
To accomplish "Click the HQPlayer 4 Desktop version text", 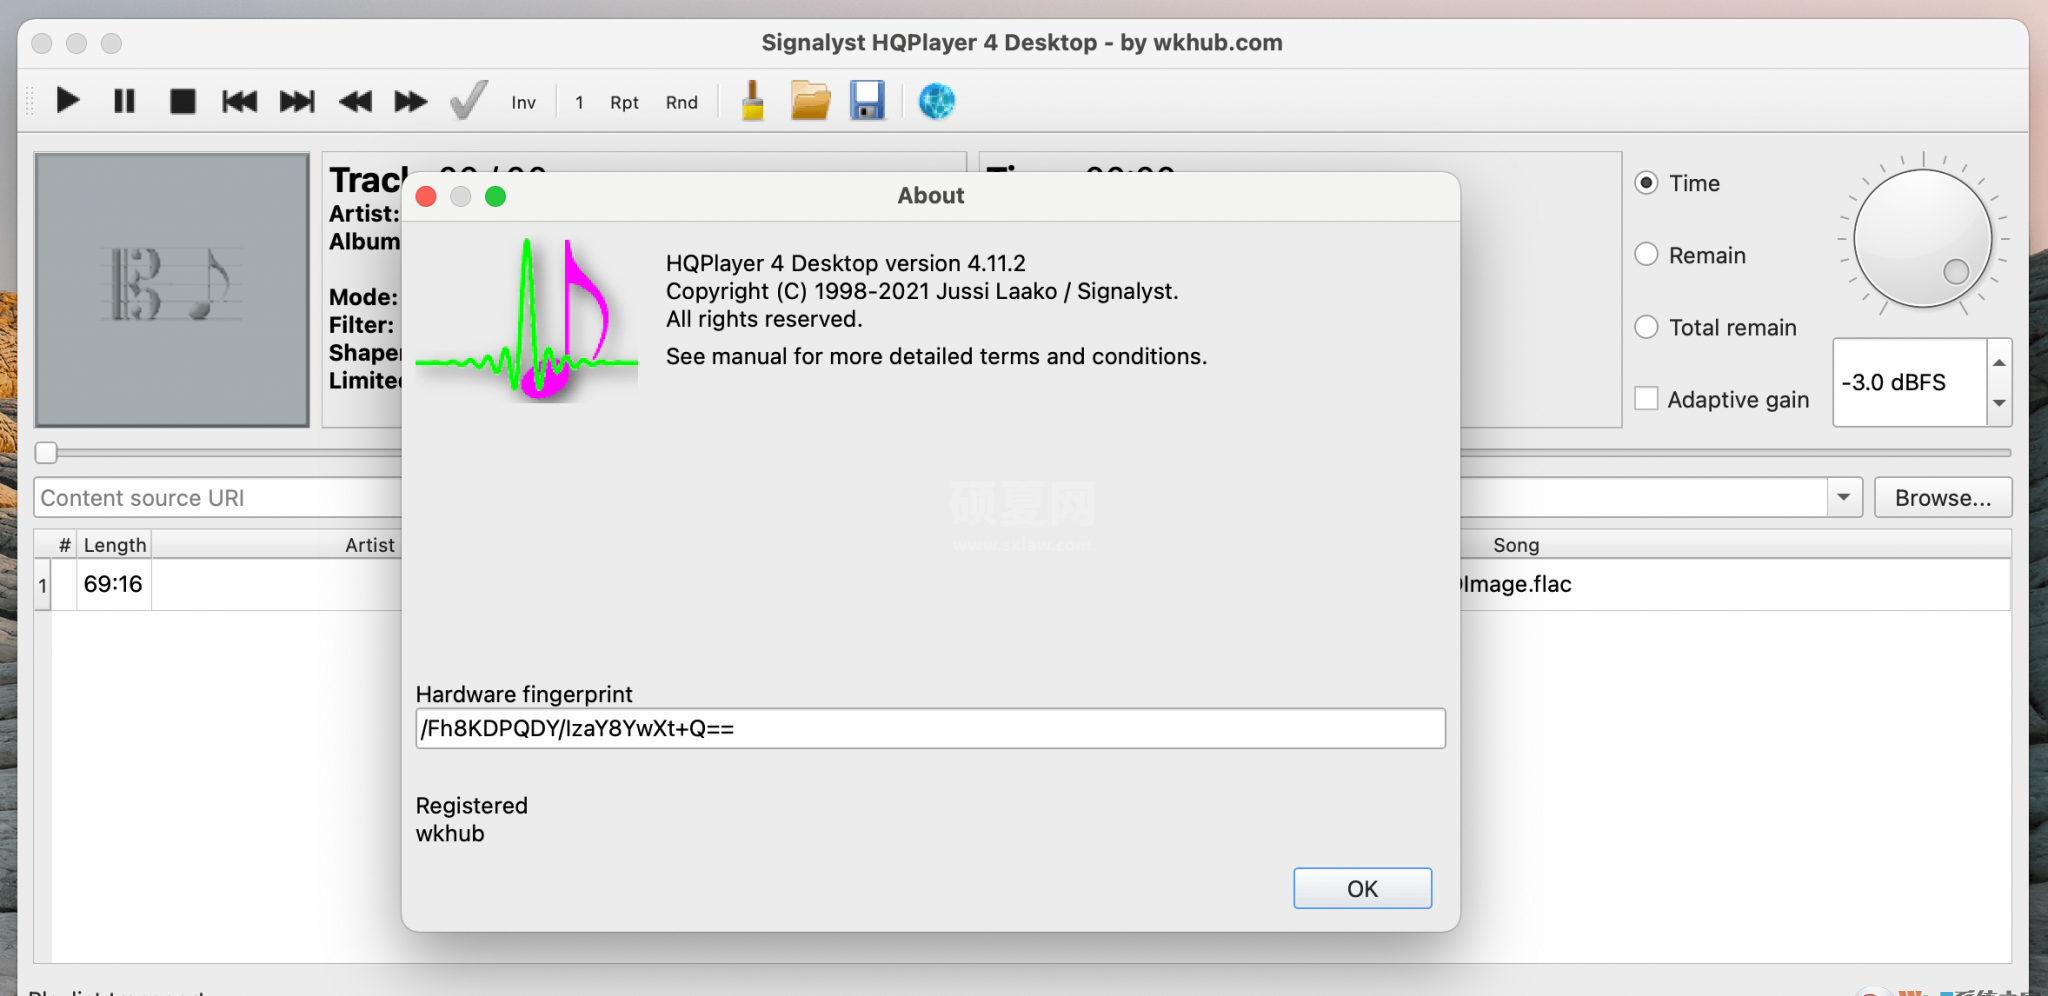I will coord(846,263).
